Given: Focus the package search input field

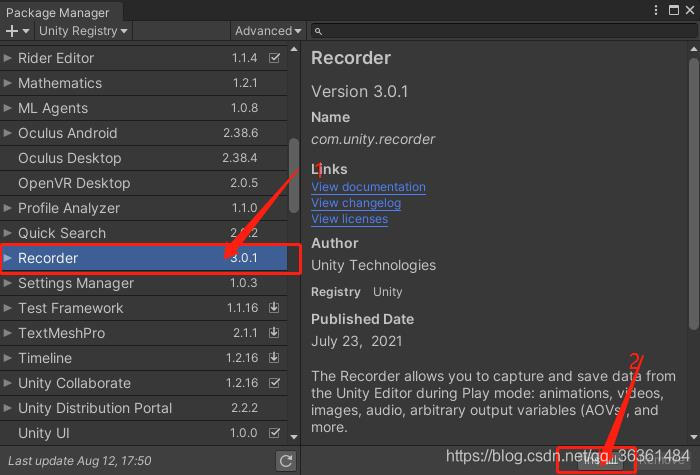Looking at the screenshot, I should click(504, 31).
